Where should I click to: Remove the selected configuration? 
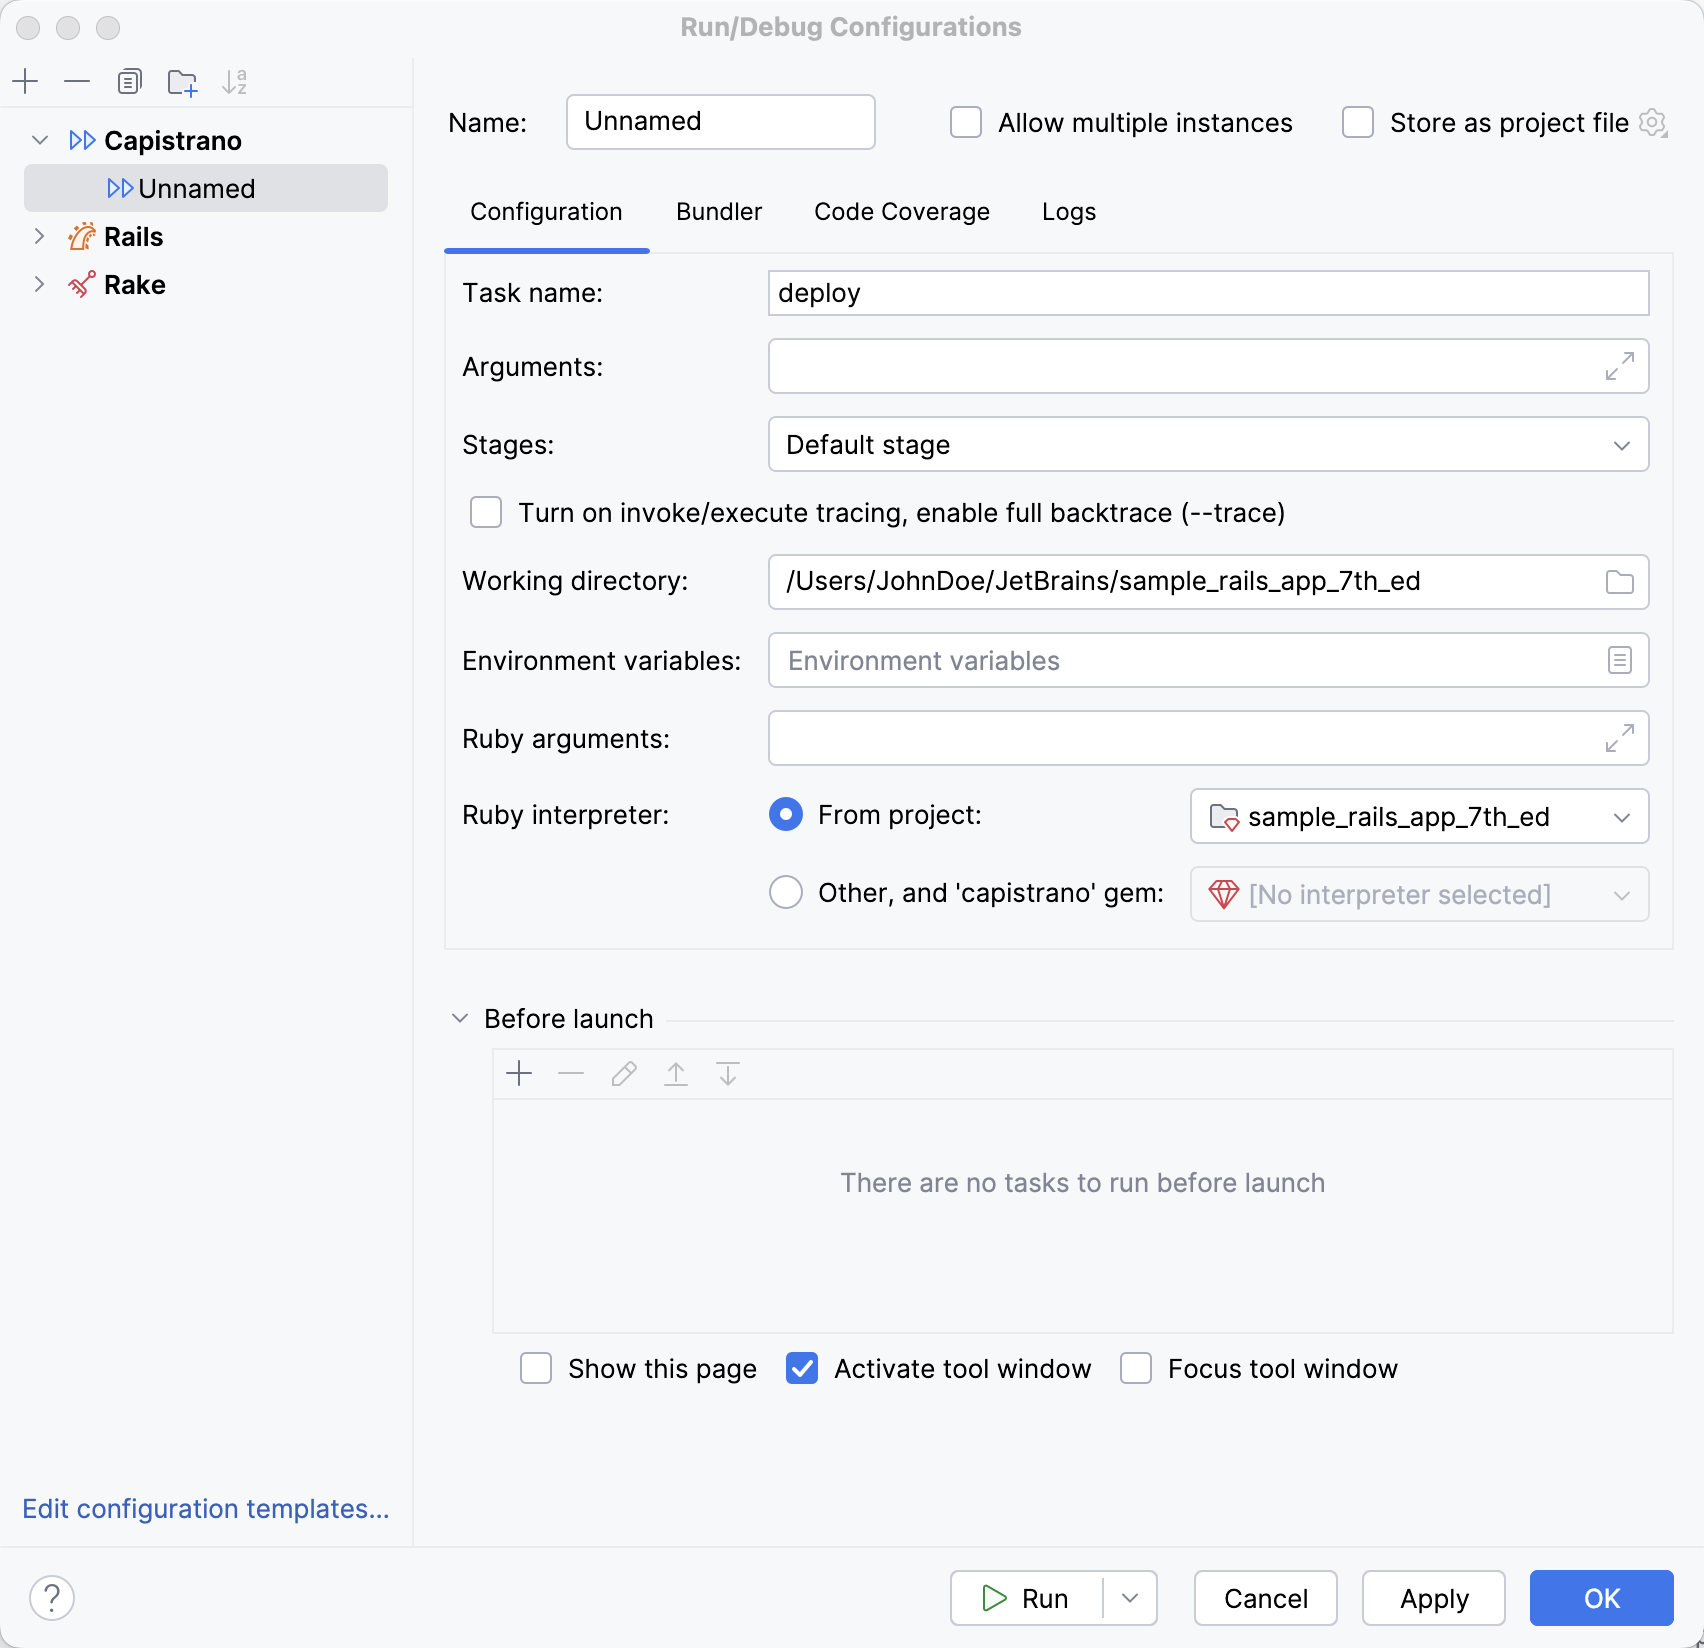coord(77,82)
